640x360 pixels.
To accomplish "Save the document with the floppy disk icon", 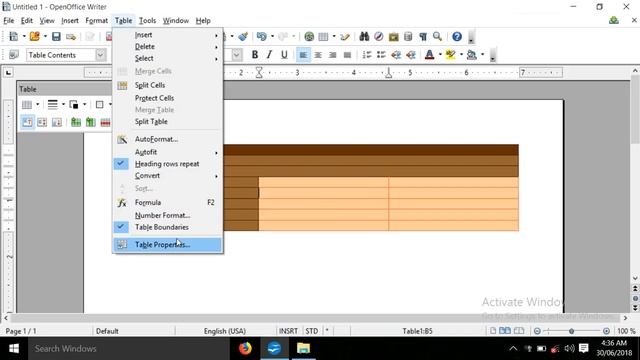I will tap(56, 37).
